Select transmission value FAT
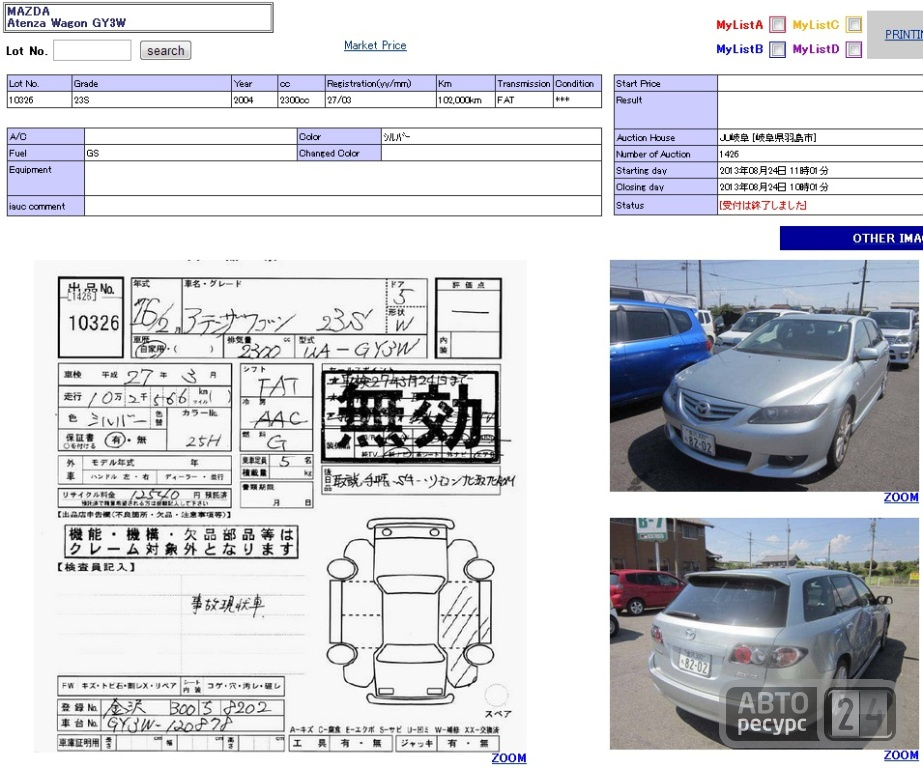 (x=524, y=100)
